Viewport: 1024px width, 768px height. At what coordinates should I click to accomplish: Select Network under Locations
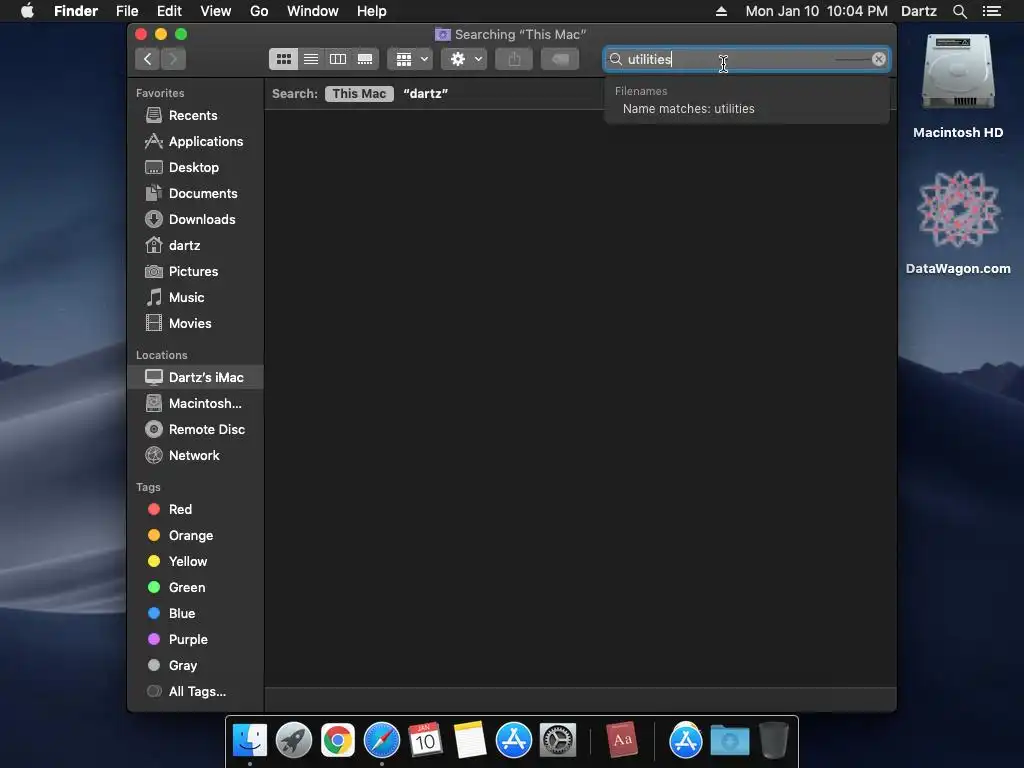(195, 456)
